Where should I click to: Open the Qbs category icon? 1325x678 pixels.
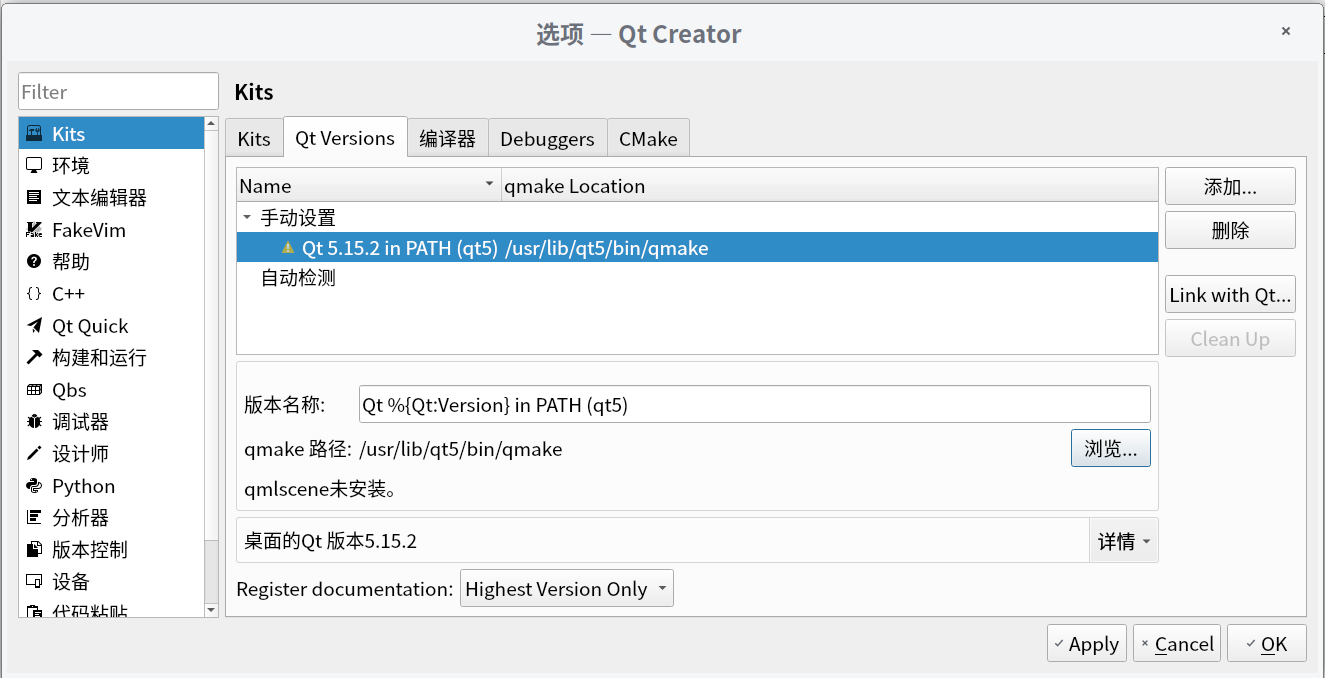click(34, 390)
